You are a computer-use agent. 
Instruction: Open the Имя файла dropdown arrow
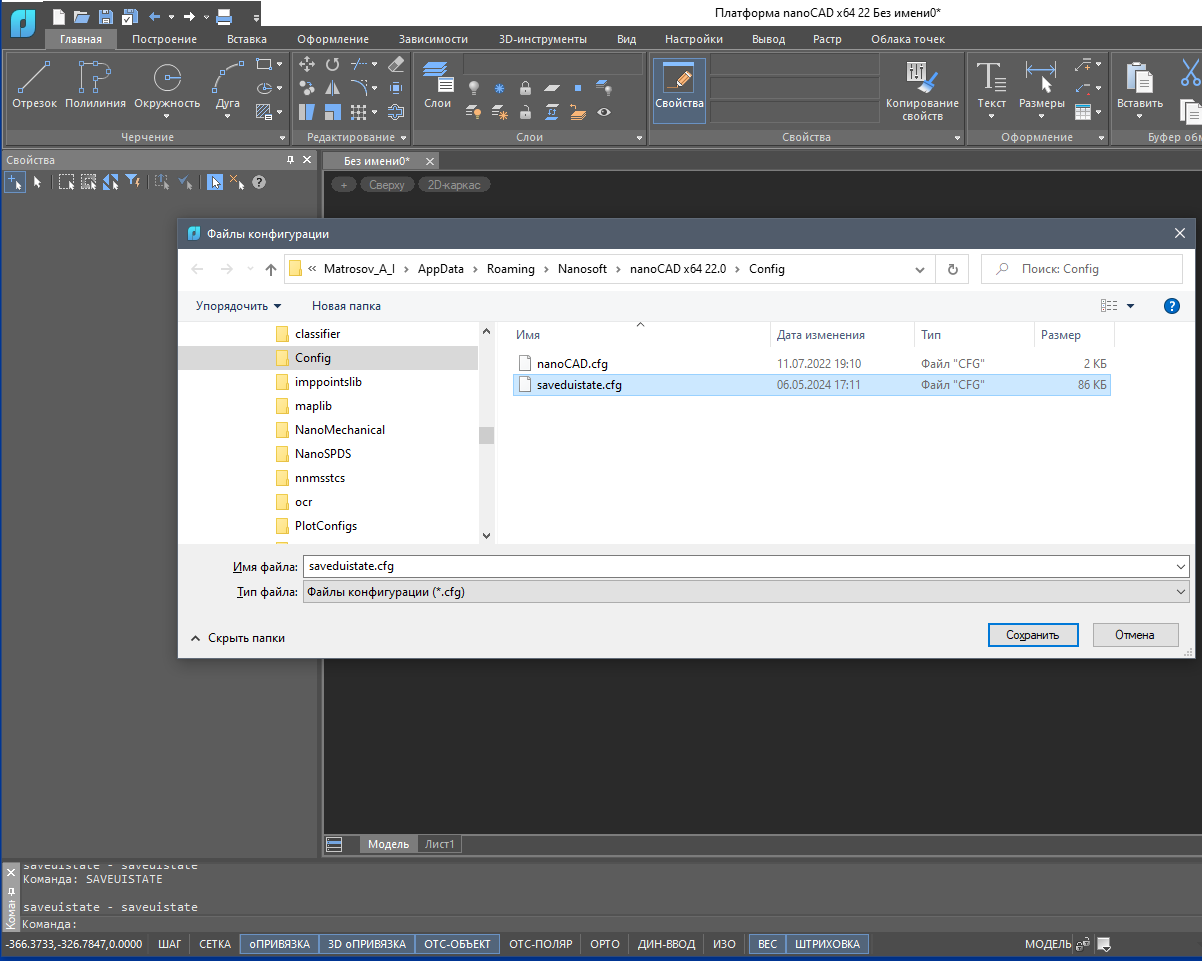point(1180,566)
